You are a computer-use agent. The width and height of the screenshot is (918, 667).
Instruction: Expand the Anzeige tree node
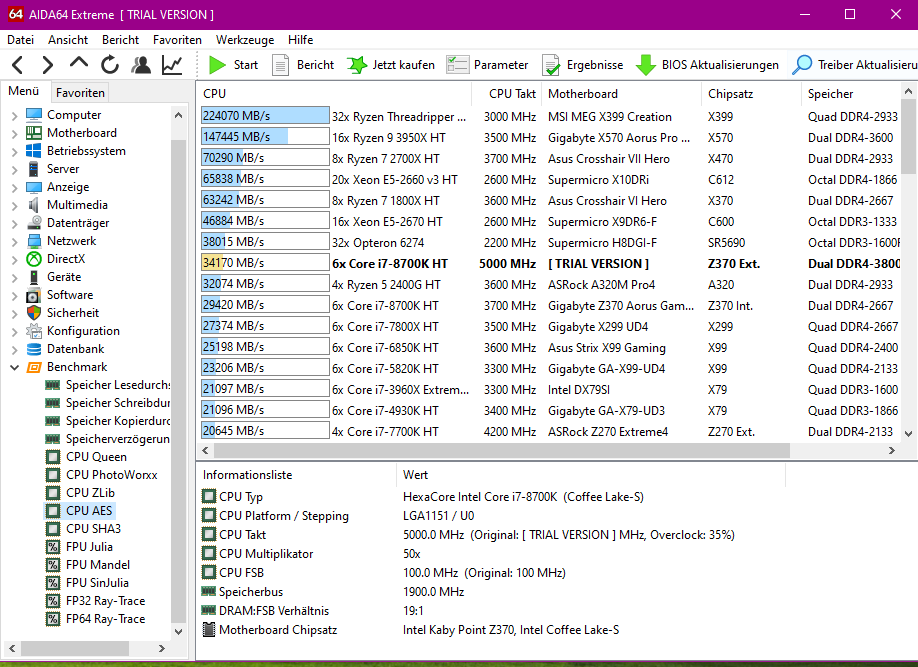coord(15,187)
